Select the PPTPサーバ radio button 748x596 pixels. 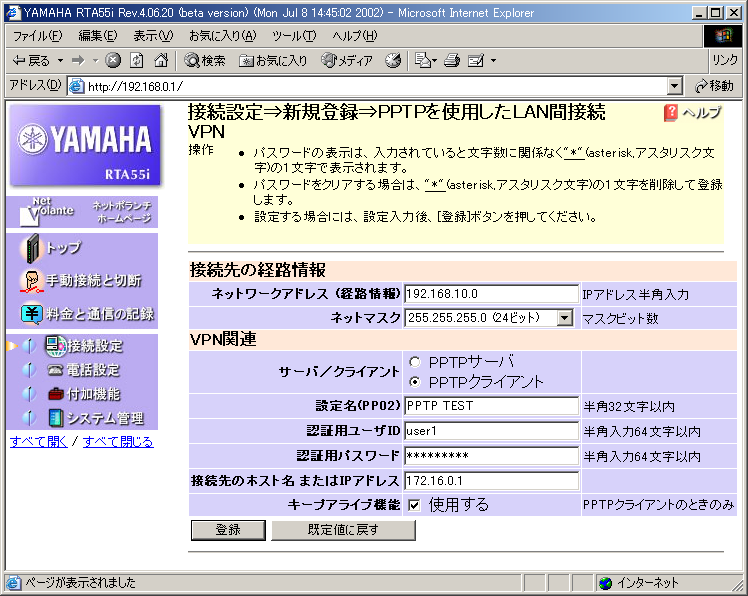click(x=415, y=361)
